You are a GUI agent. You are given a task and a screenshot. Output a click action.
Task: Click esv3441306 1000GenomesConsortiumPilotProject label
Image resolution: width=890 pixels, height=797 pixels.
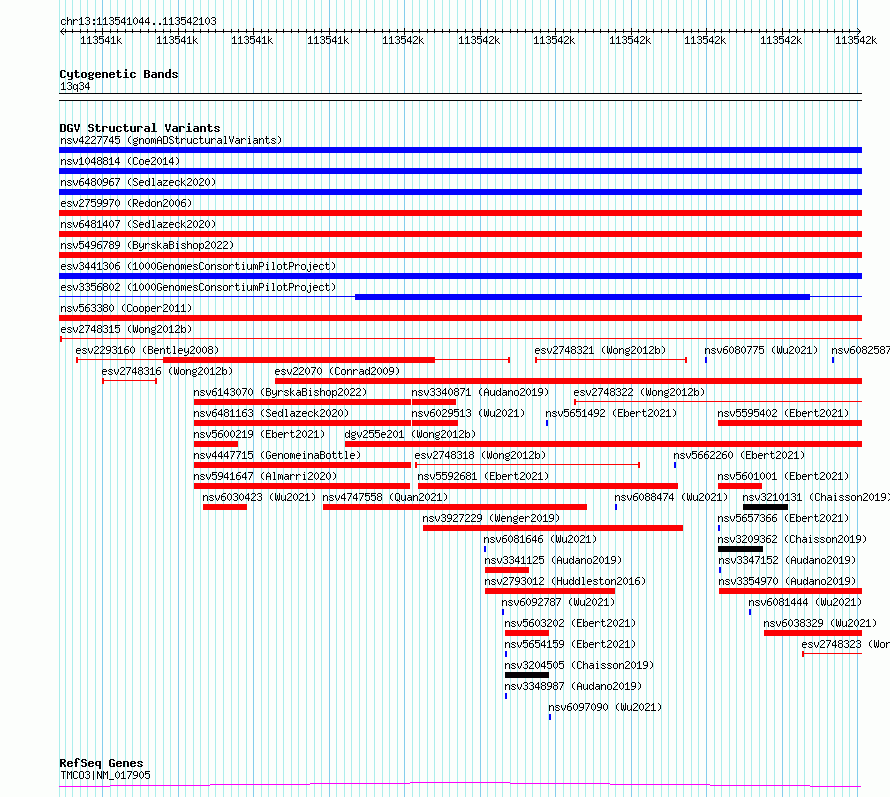point(198,266)
